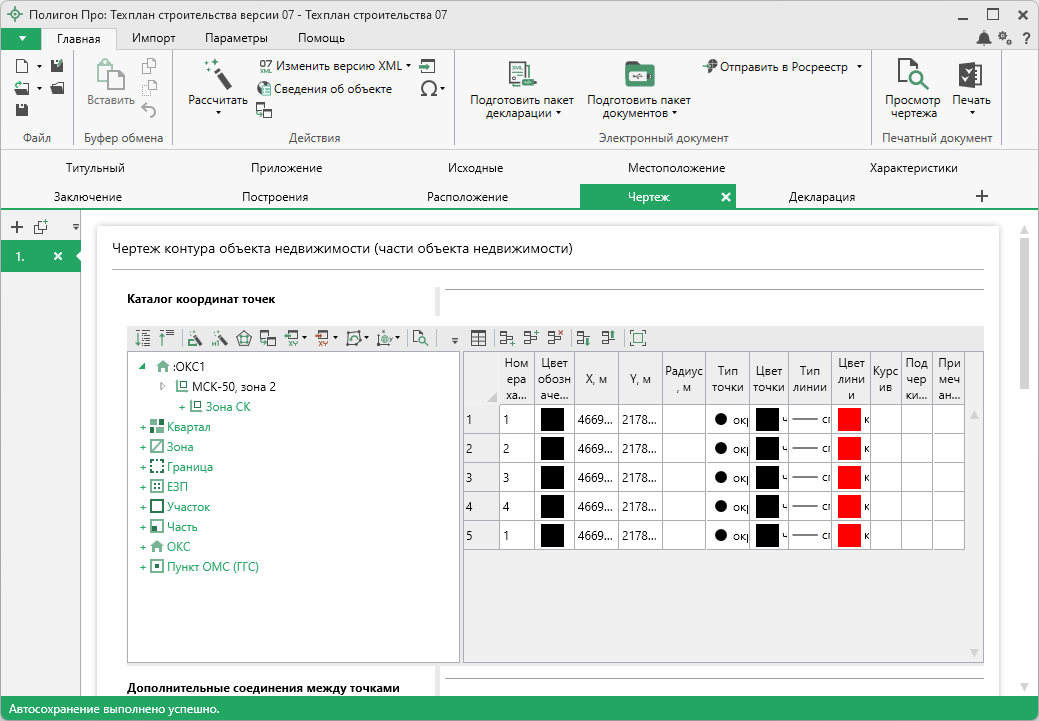Click the magnifier search icon in coordinates toolbar
Screen dimensions: 1039x721
[x=420, y=338]
